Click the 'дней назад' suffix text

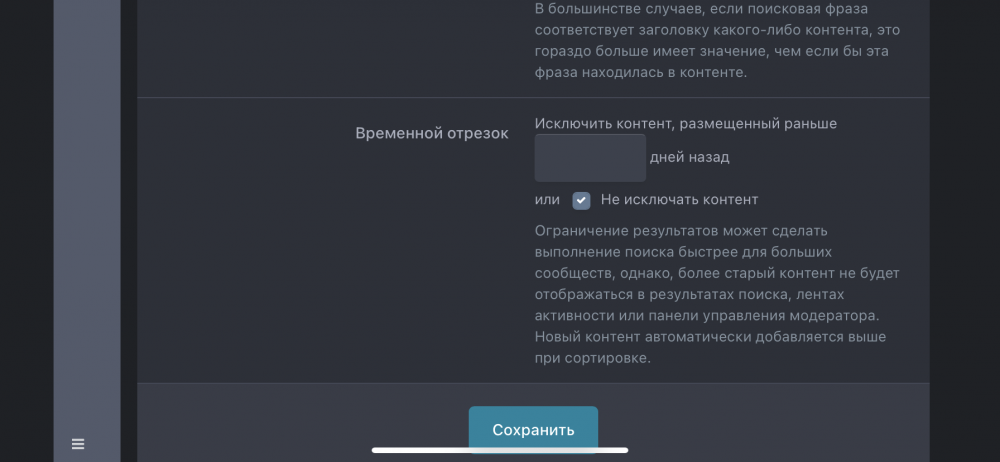[x=689, y=157]
